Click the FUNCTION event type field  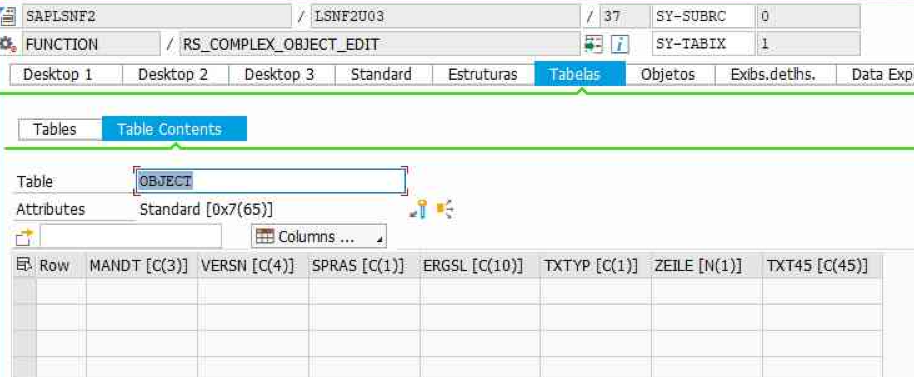click(90, 44)
